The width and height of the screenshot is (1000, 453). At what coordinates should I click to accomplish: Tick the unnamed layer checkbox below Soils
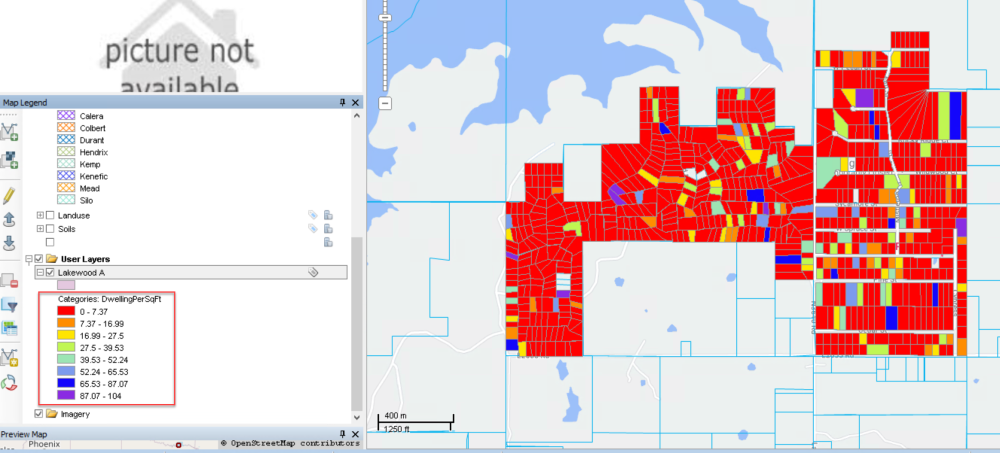[x=50, y=242]
